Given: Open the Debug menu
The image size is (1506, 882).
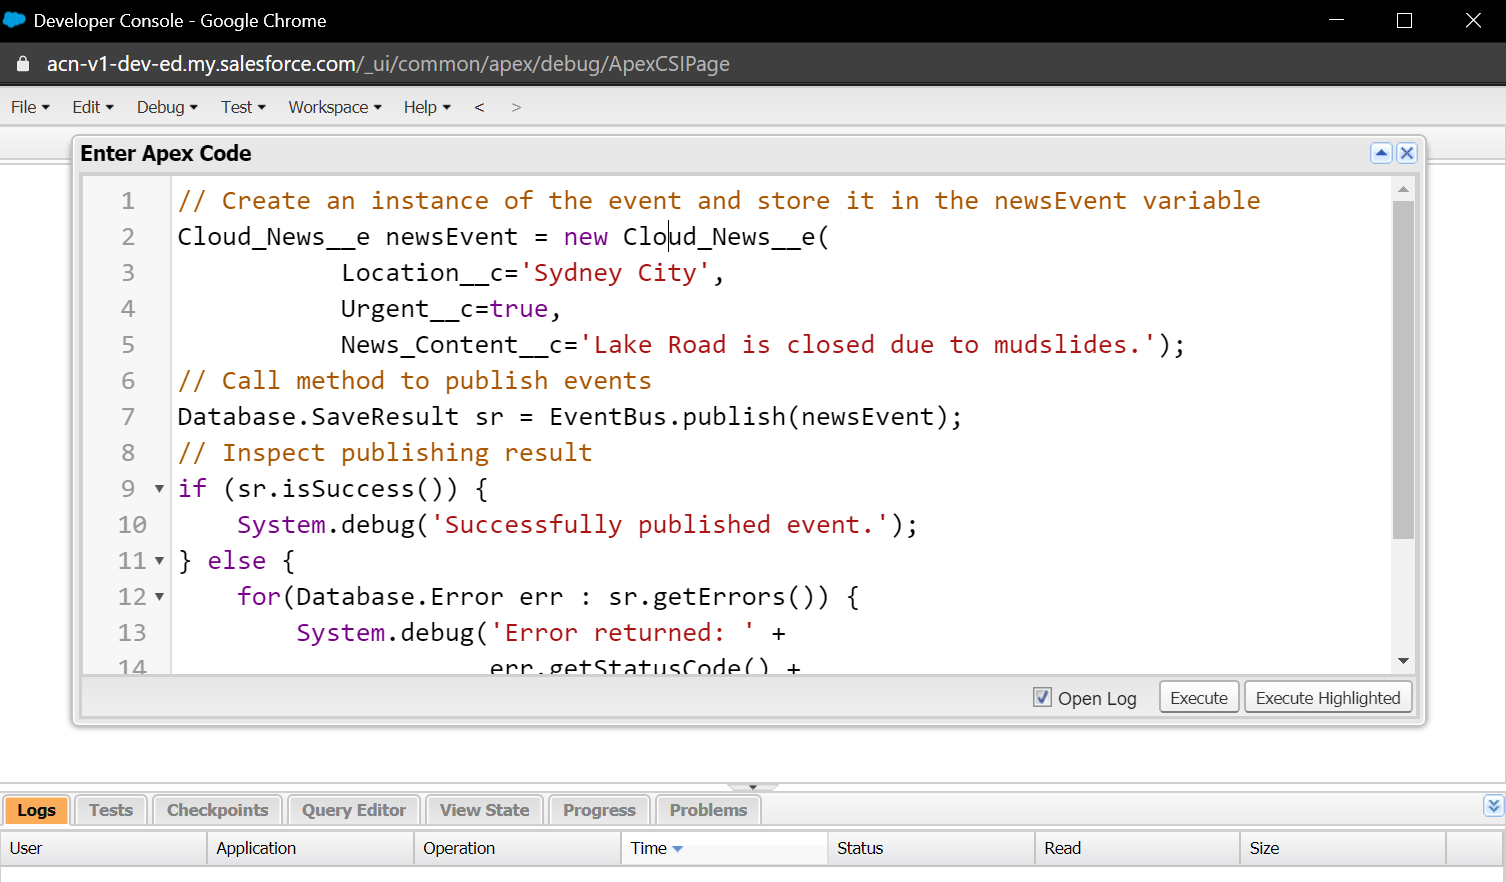Looking at the screenshot, I should (167, 107).
